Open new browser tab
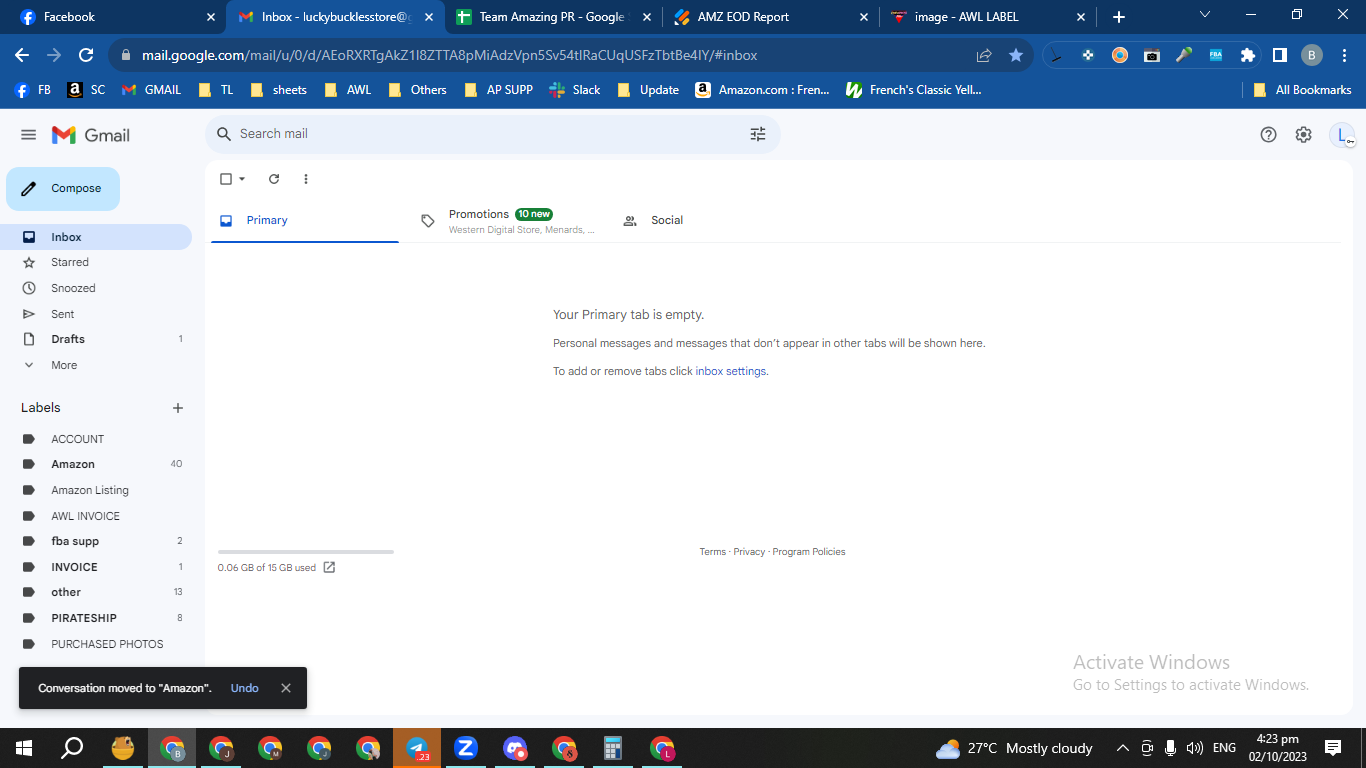This screenshot has height=768, width=1366. pos(1119,17)
